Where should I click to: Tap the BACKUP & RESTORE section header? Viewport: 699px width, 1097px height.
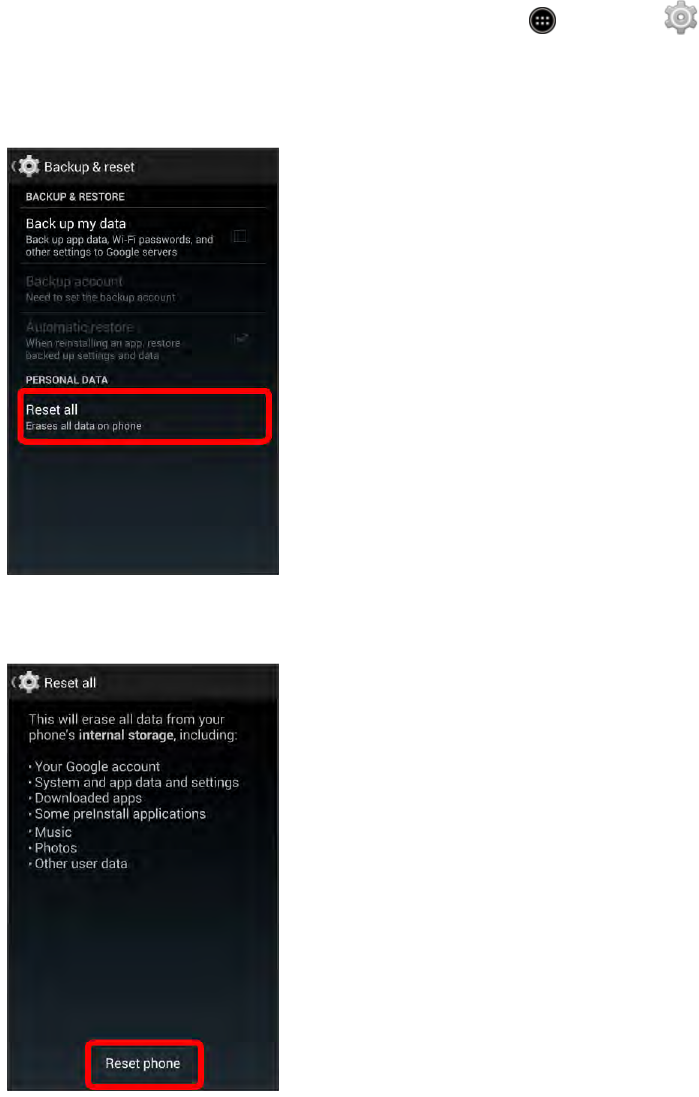click(75, 197)
